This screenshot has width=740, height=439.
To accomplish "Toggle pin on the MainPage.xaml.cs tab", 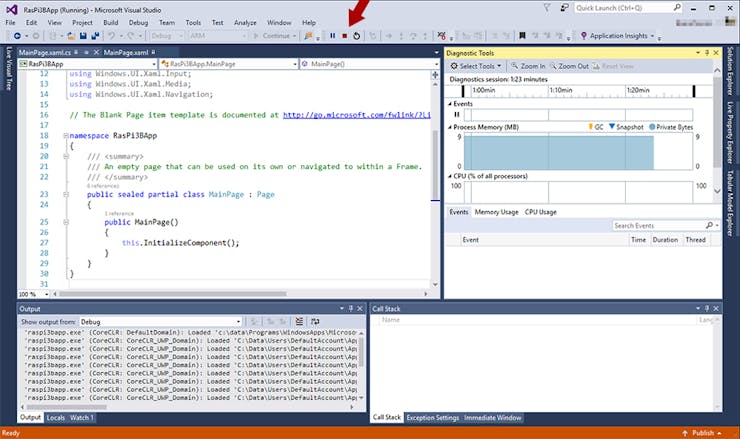I will pos(76,52).
